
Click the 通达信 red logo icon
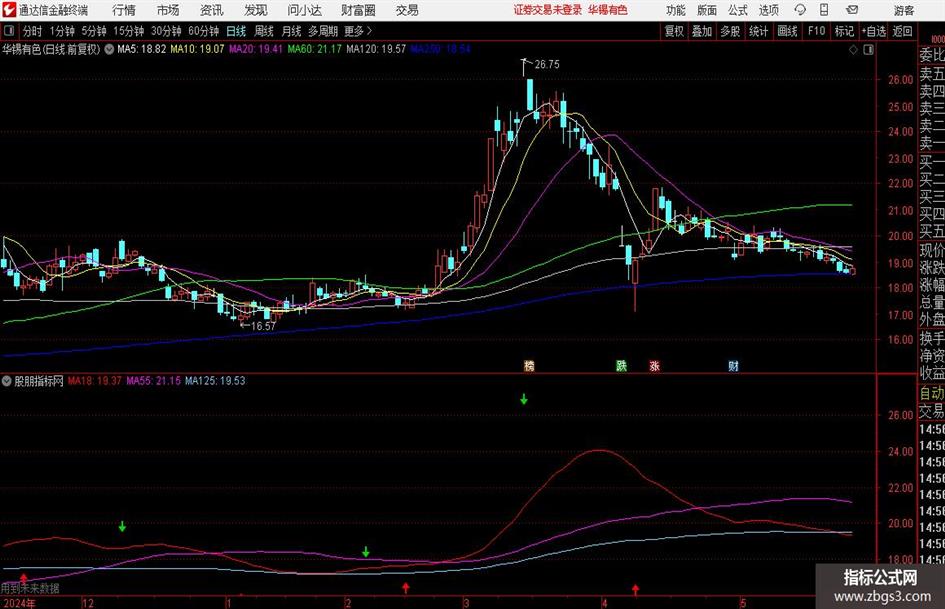tap(8, 10)
